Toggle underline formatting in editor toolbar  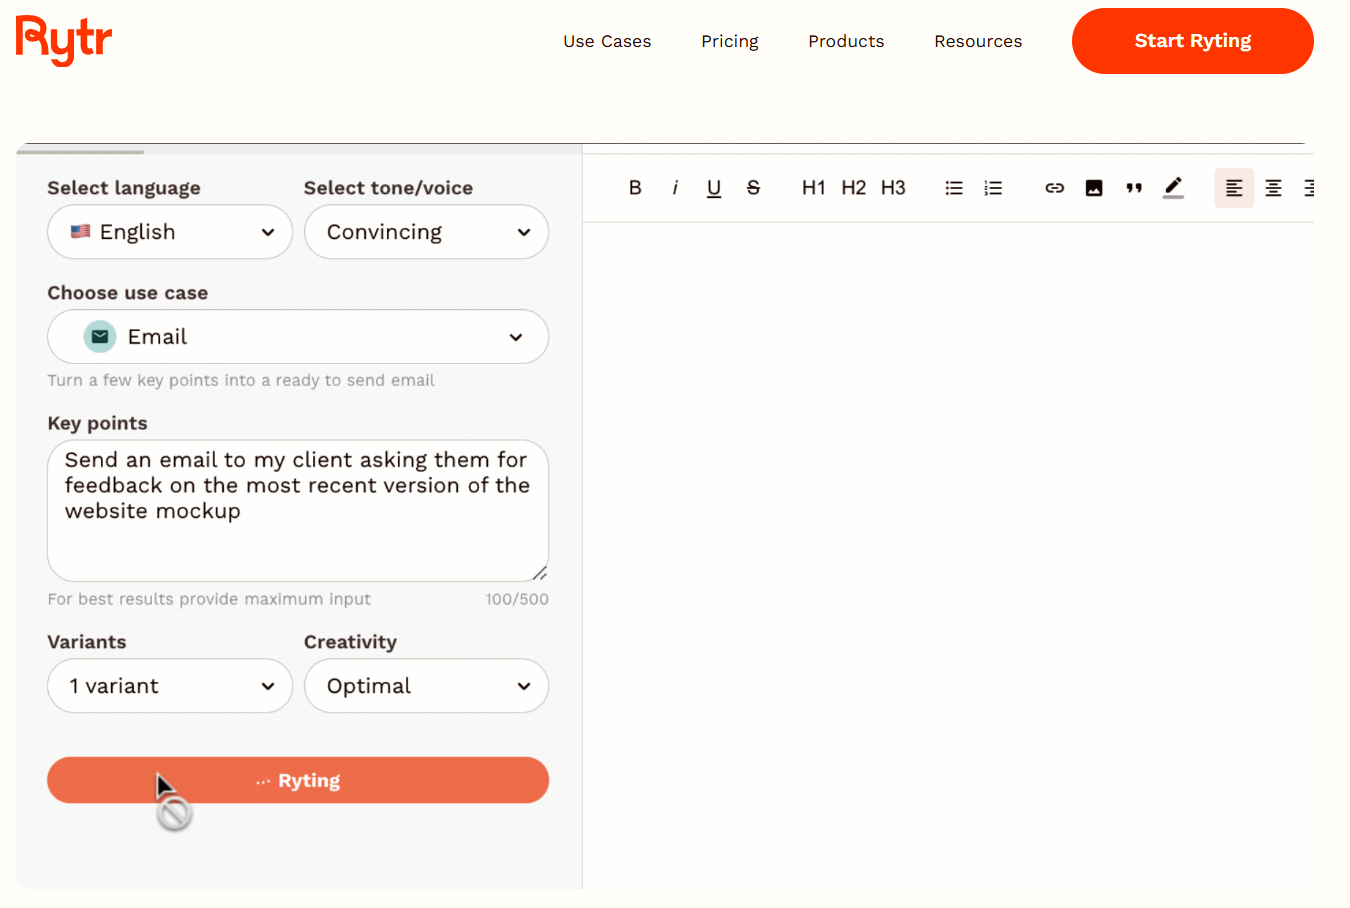(x=714, y=188)
